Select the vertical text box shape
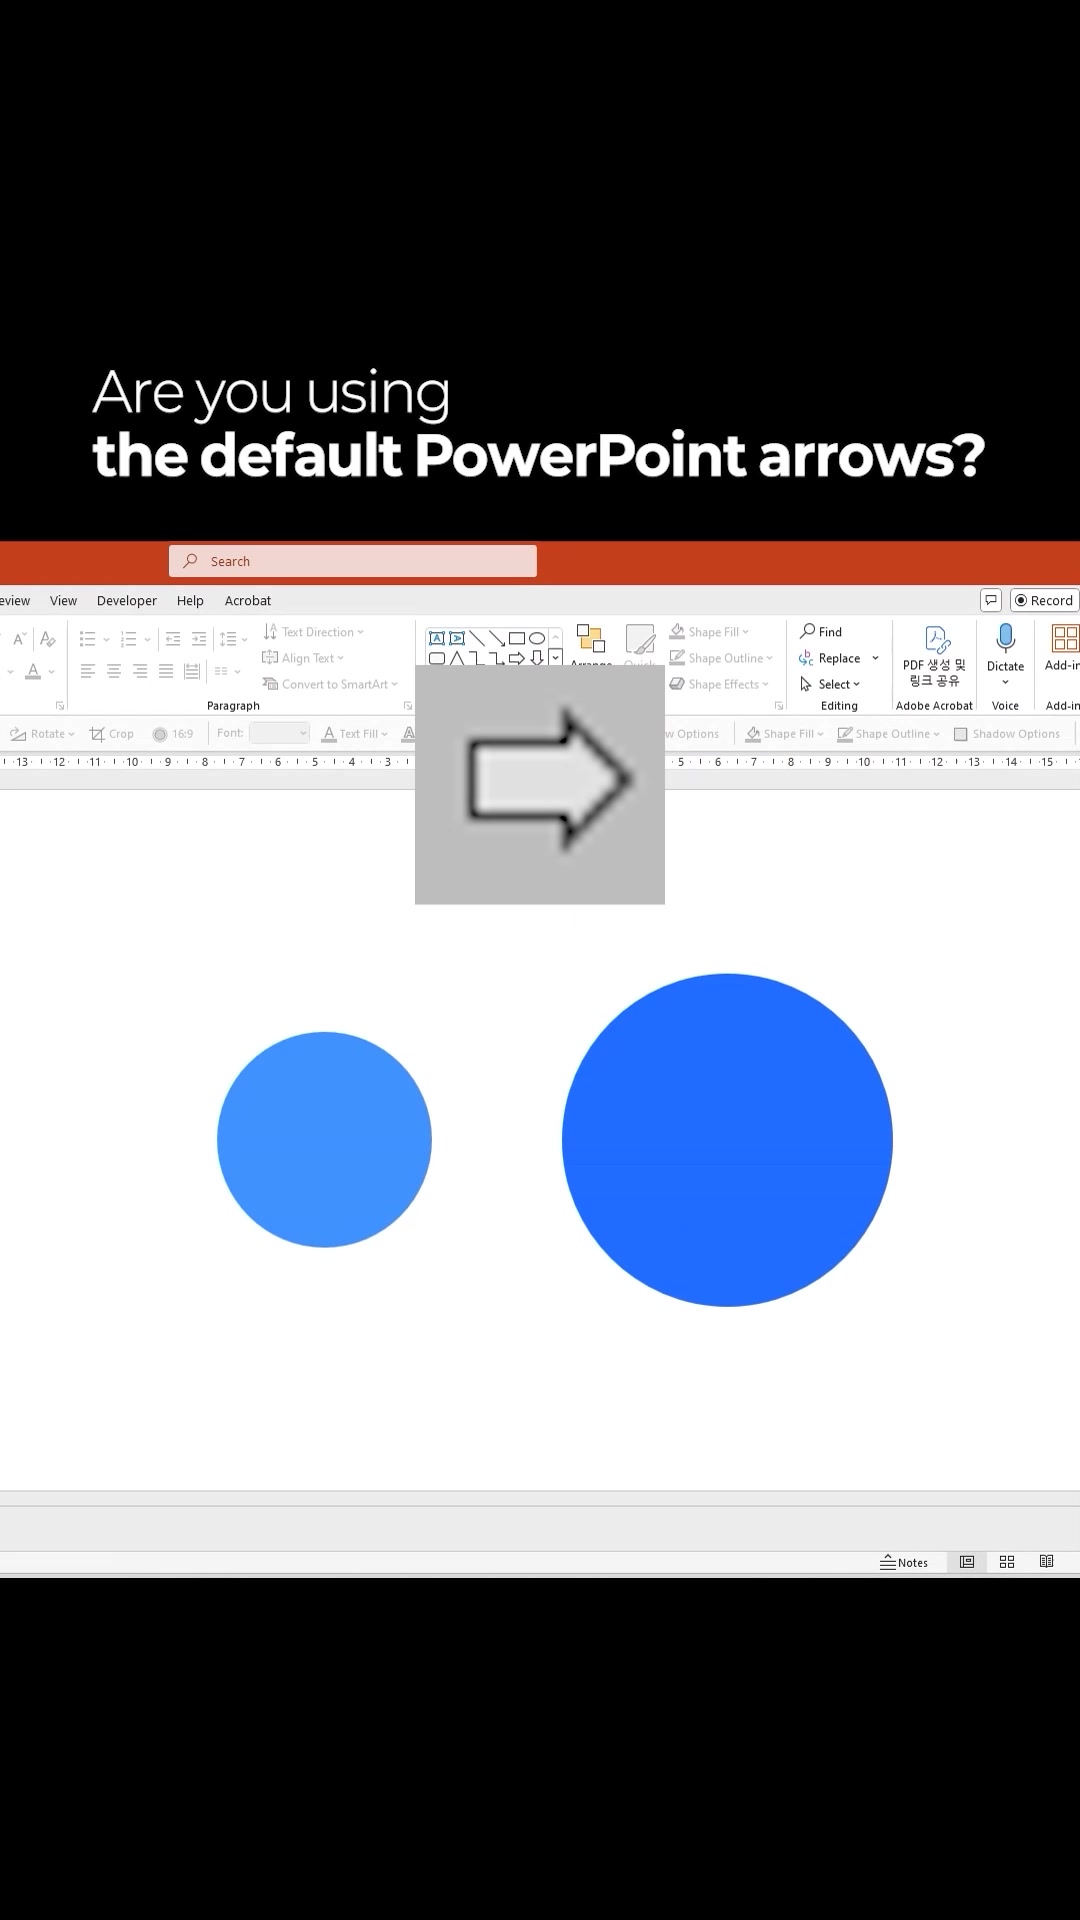Image resolution: width=1080 pixels, height=1920 pixels. tap(457, 638)
